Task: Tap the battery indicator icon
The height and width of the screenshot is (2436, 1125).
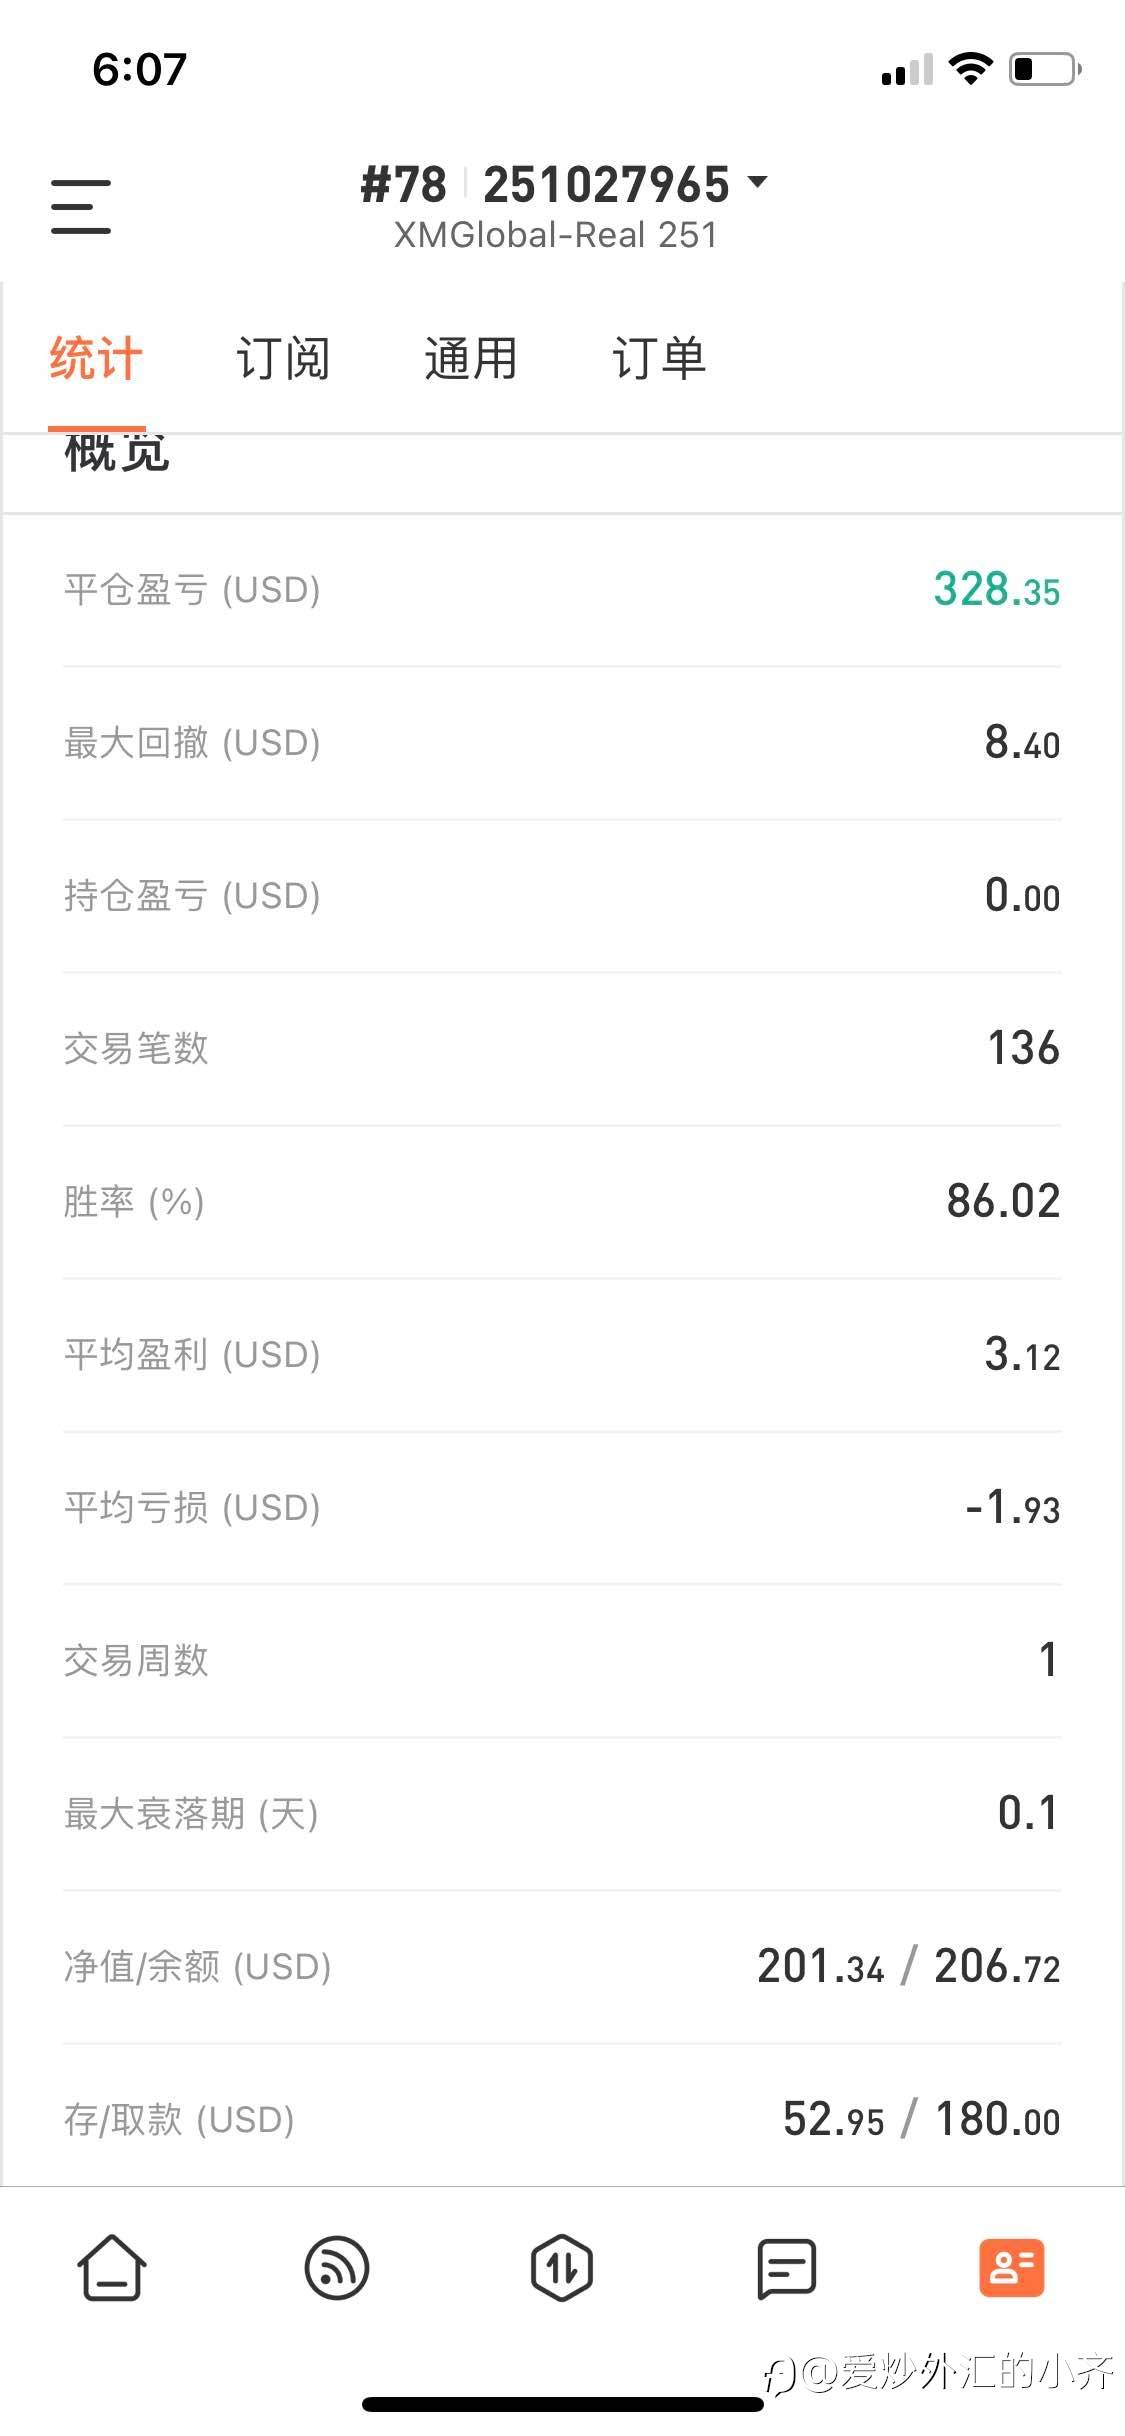Action: click(1044, 68)
